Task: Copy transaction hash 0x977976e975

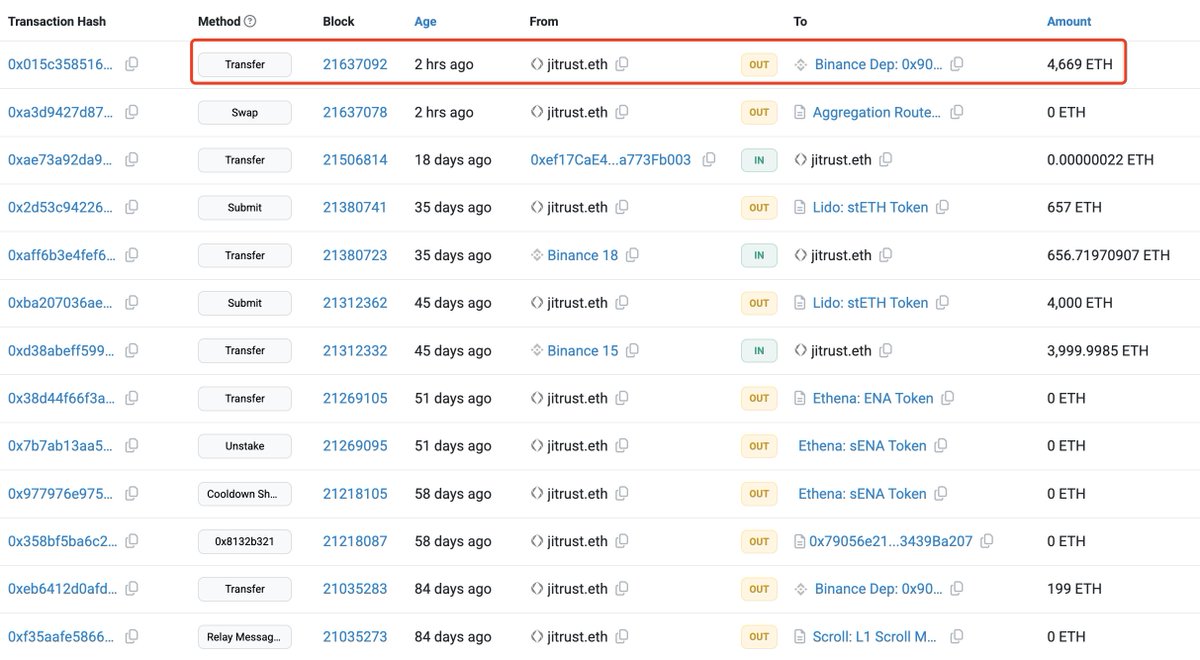Action: coord(131,494)
